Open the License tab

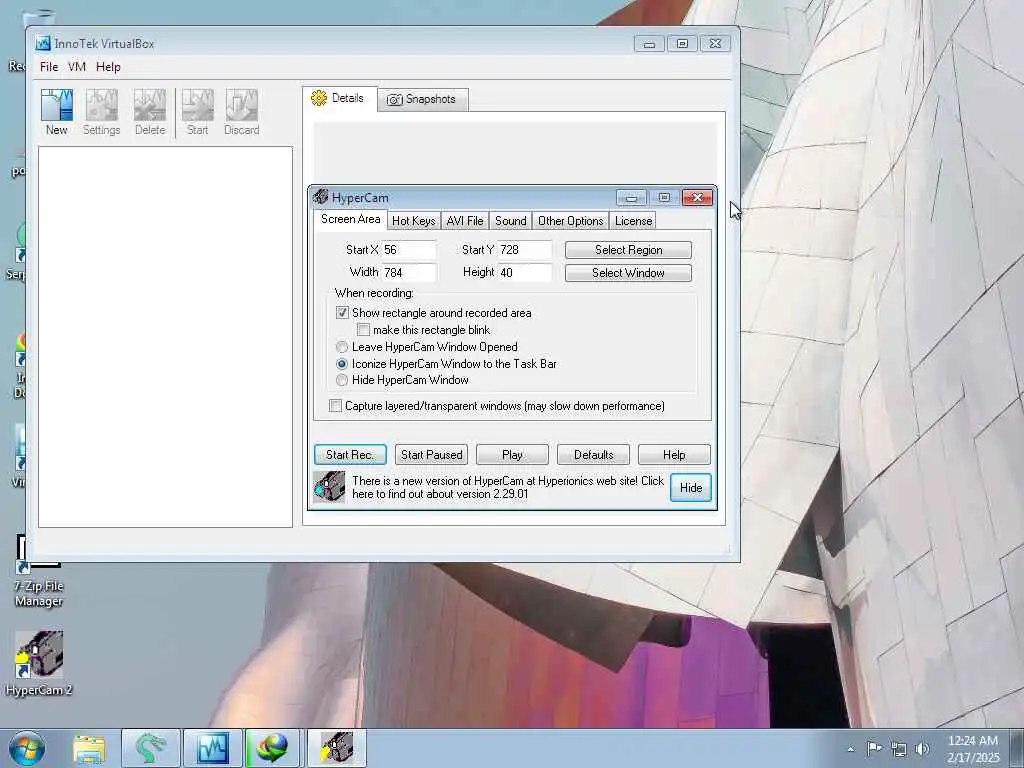click(633, 221)
